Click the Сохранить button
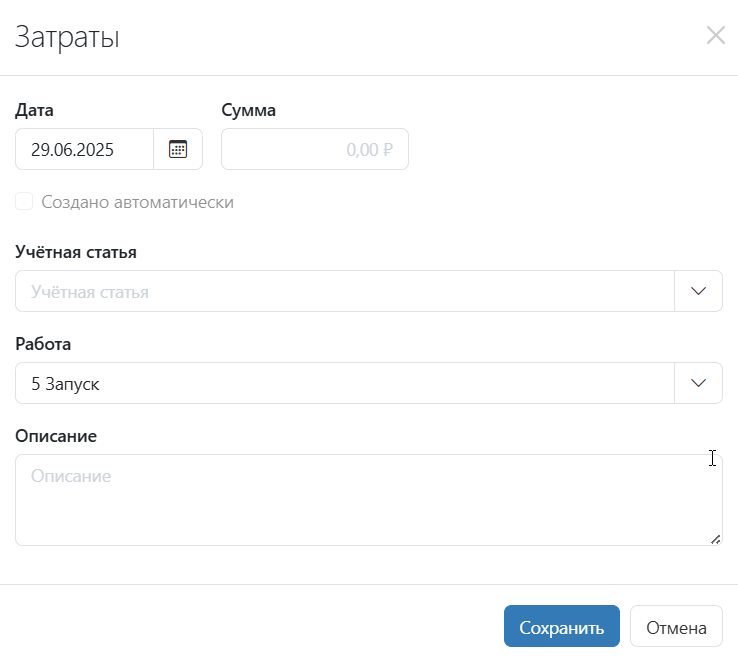 (562, 626)
